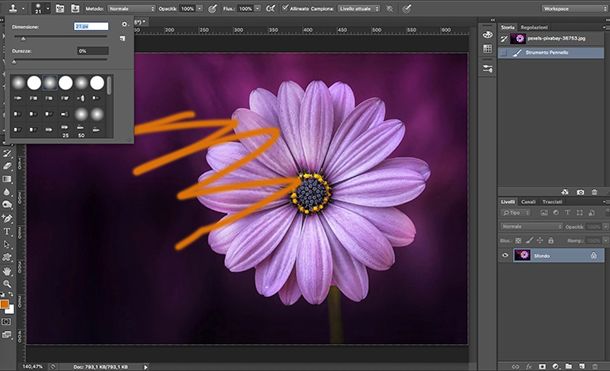Screen dimensions: 610x371
Task: Hide the Sfondo layer eye icon
Action: [505, 256]
